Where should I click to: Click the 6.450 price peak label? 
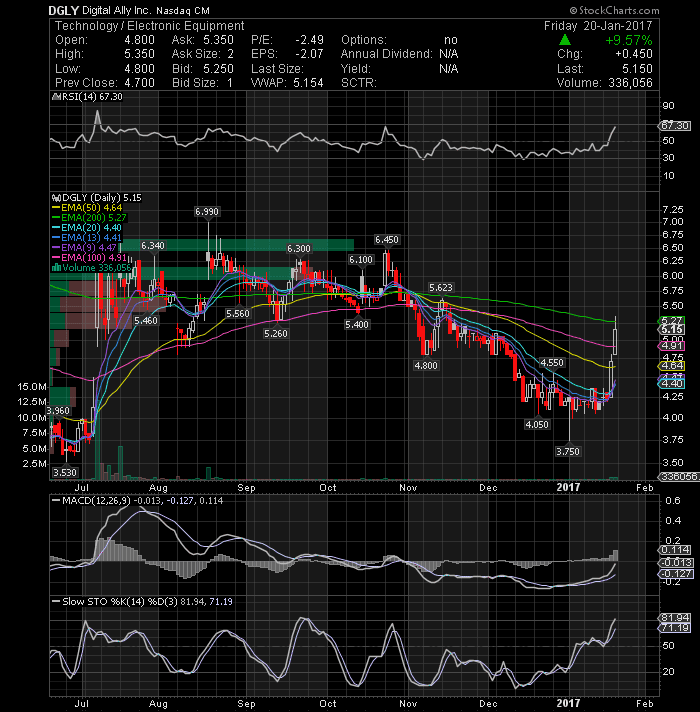pos(387,240)
